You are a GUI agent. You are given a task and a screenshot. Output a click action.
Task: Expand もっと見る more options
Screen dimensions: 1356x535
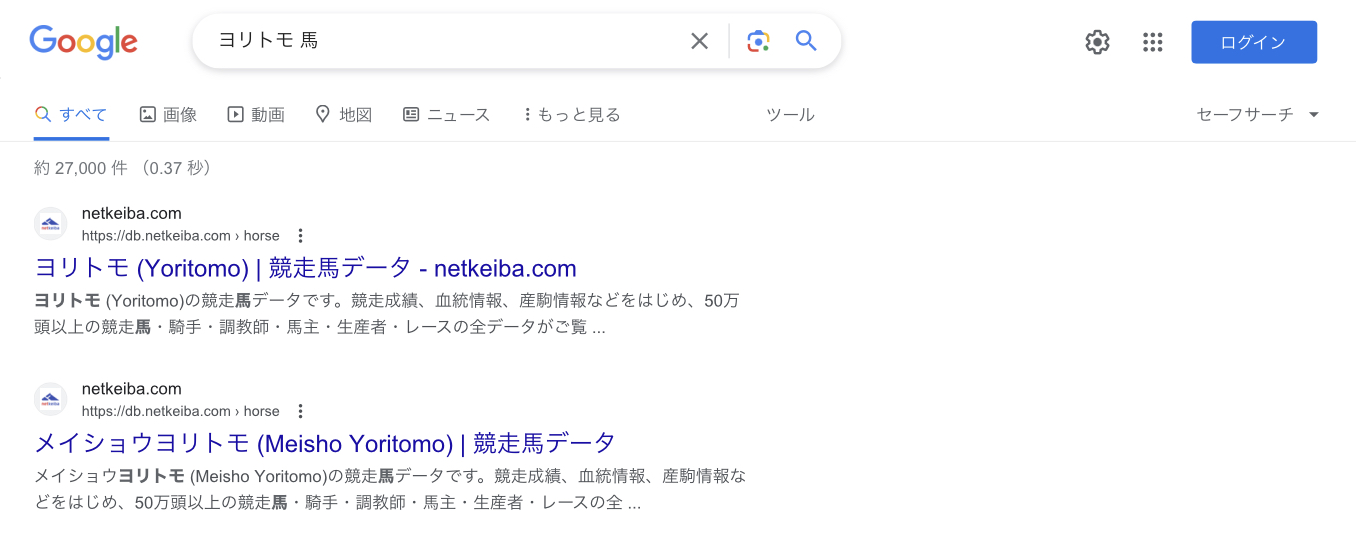571,114
